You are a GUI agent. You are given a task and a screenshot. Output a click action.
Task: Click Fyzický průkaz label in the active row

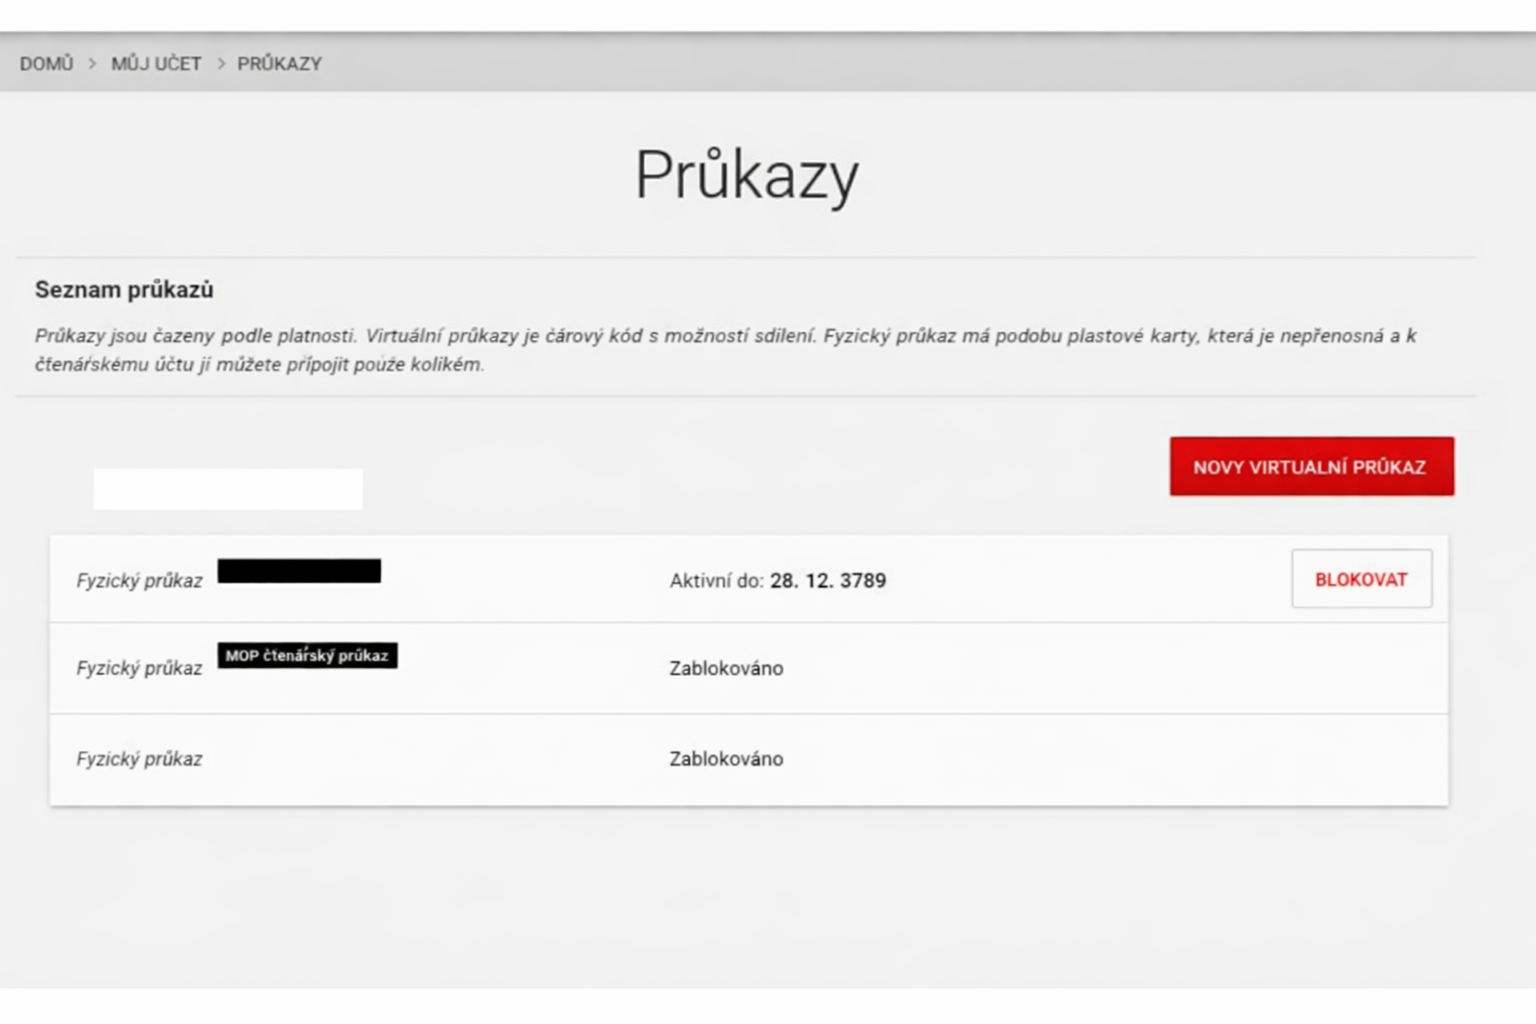(139, 581)
